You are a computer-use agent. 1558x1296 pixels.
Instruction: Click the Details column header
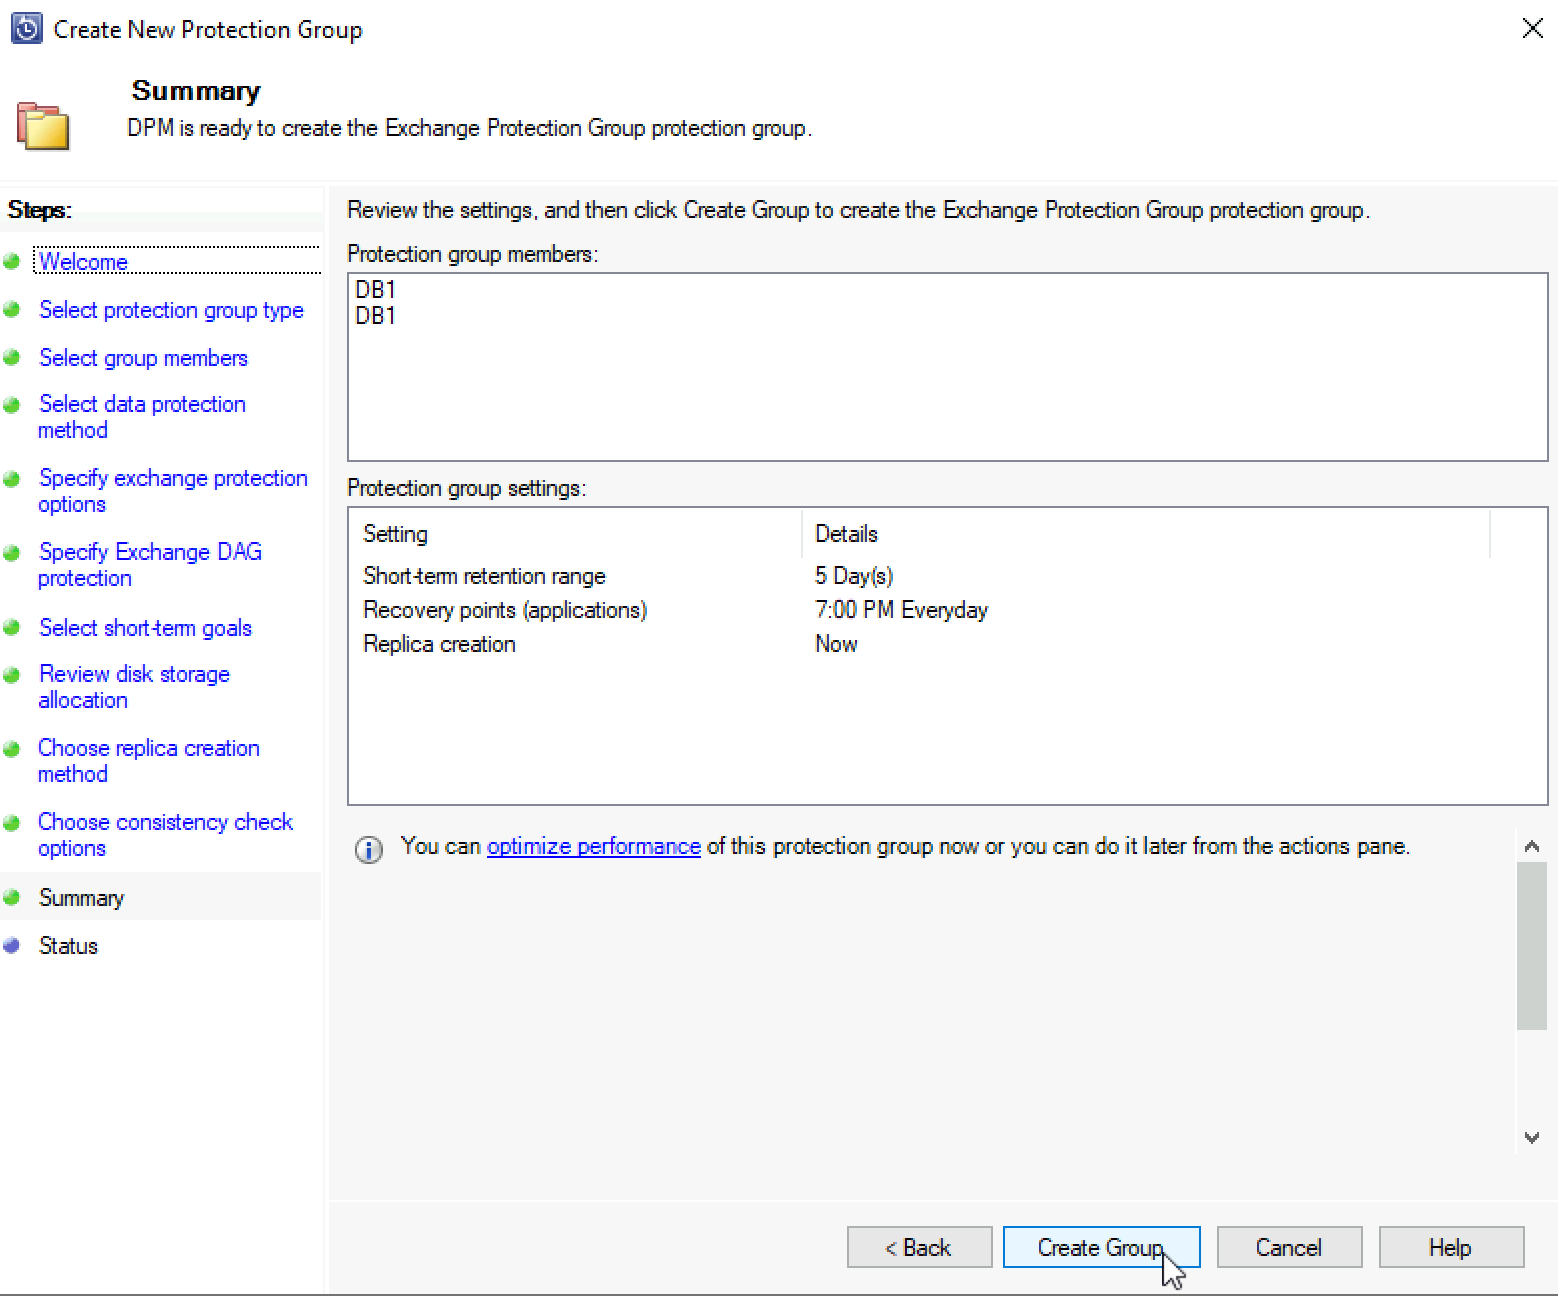point(1146,534)
